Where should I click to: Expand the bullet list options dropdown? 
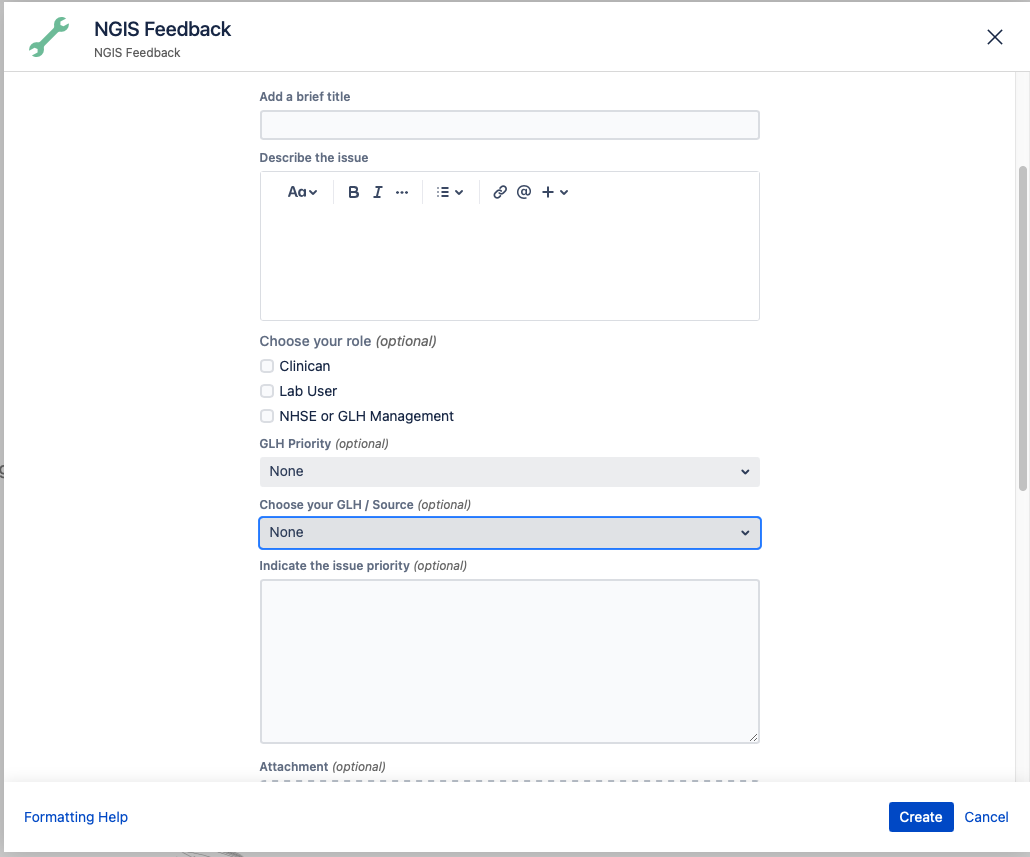450,192
